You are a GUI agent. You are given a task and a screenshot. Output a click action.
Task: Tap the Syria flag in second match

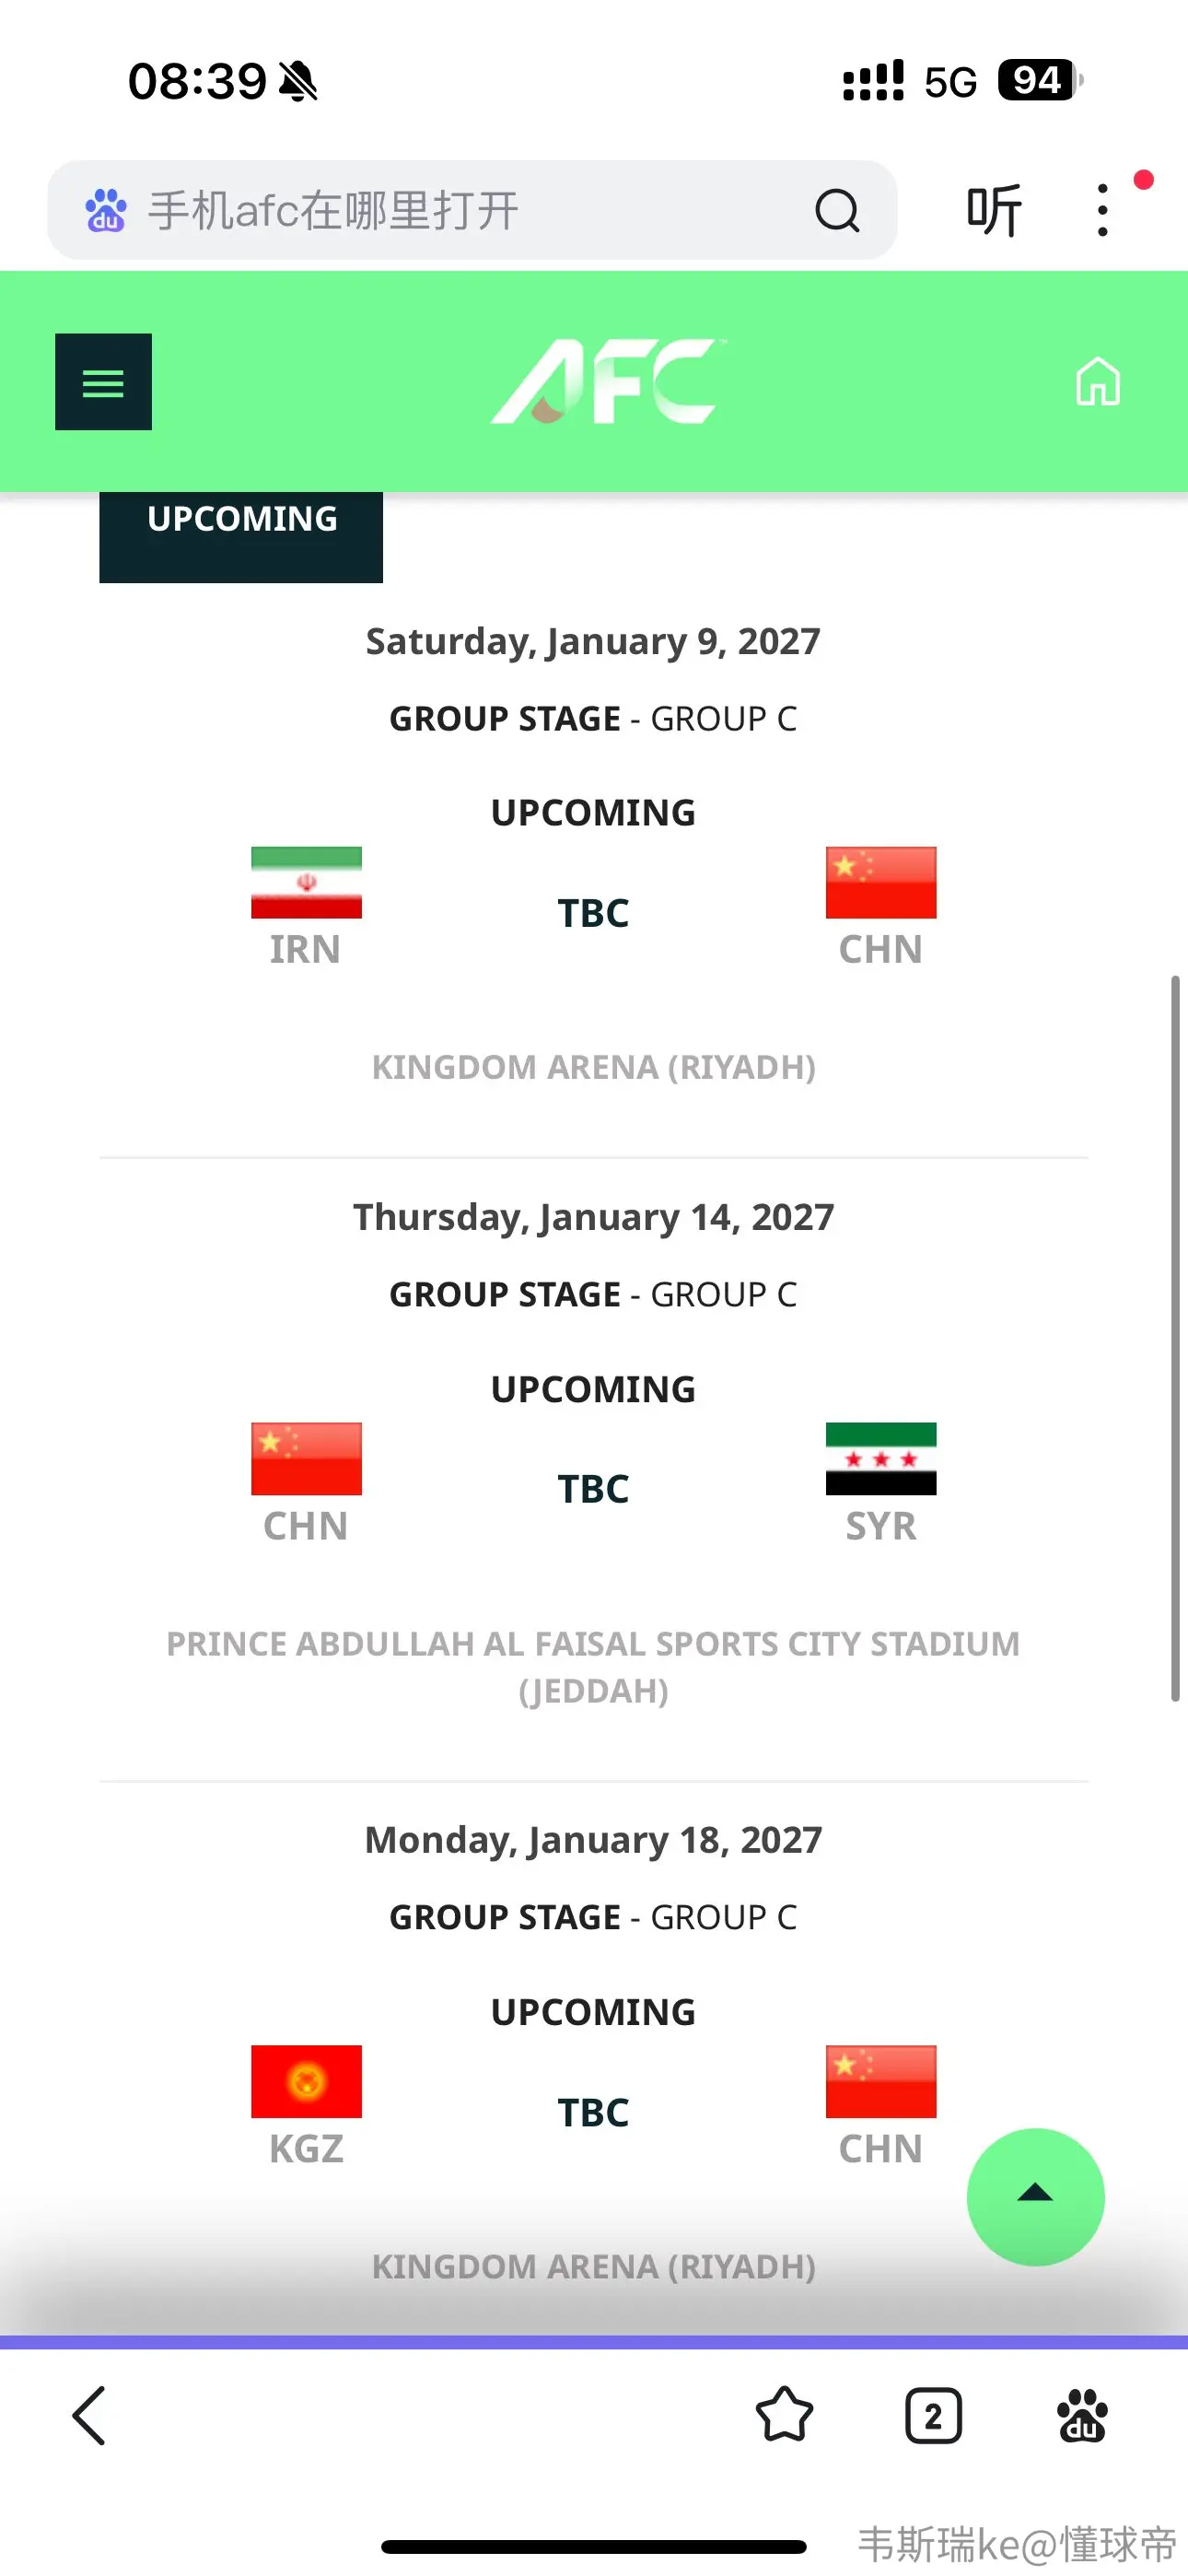[881, 1458]
